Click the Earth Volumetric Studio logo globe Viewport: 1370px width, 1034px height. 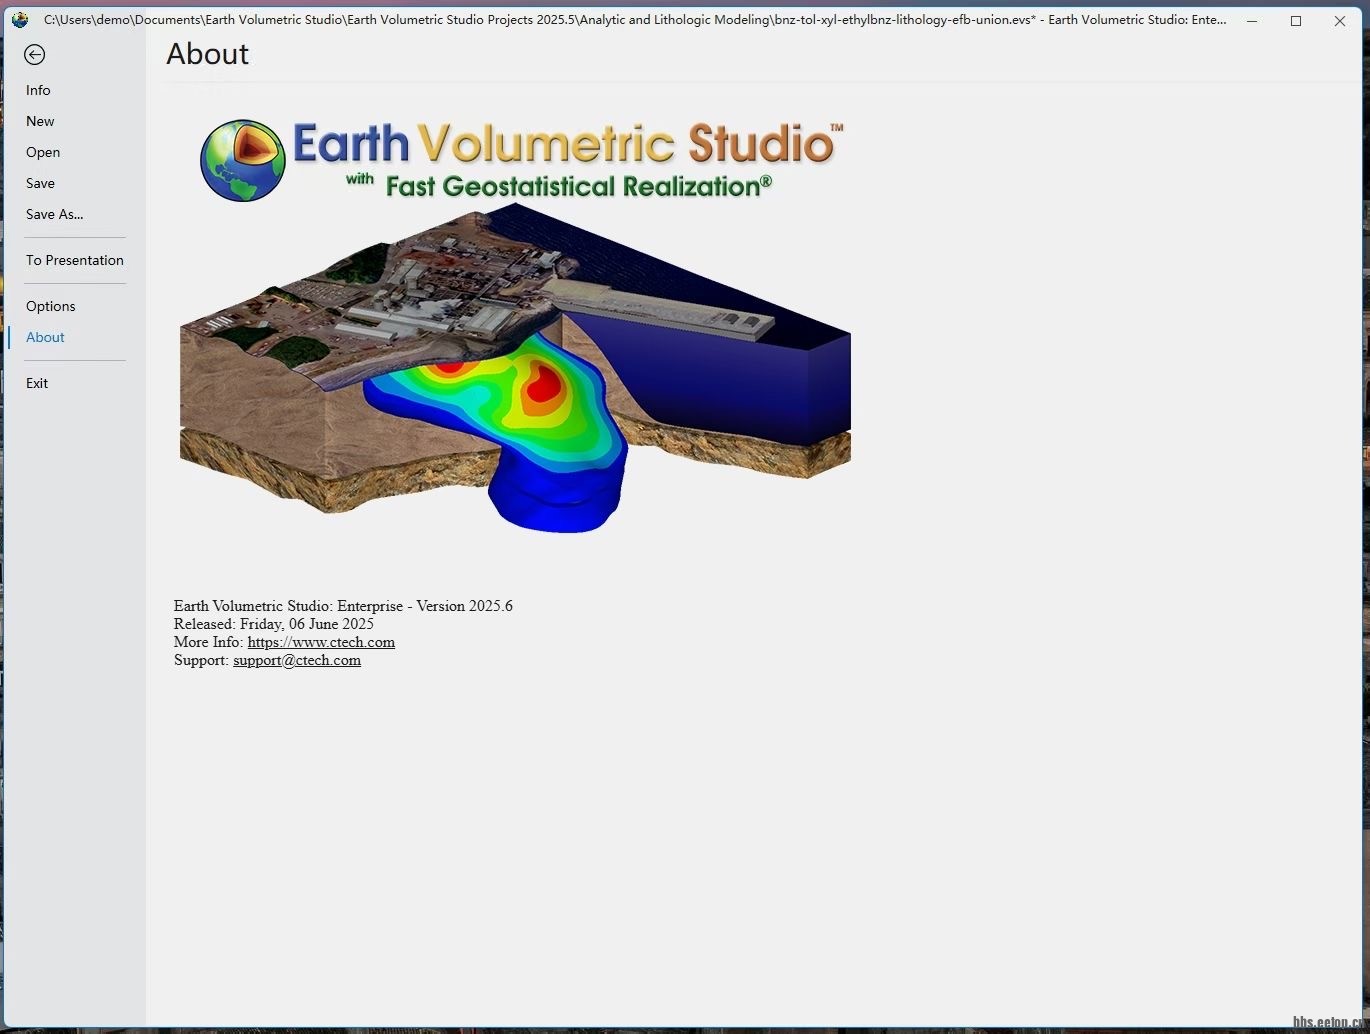pyautogui.click(x=243, y=160)
